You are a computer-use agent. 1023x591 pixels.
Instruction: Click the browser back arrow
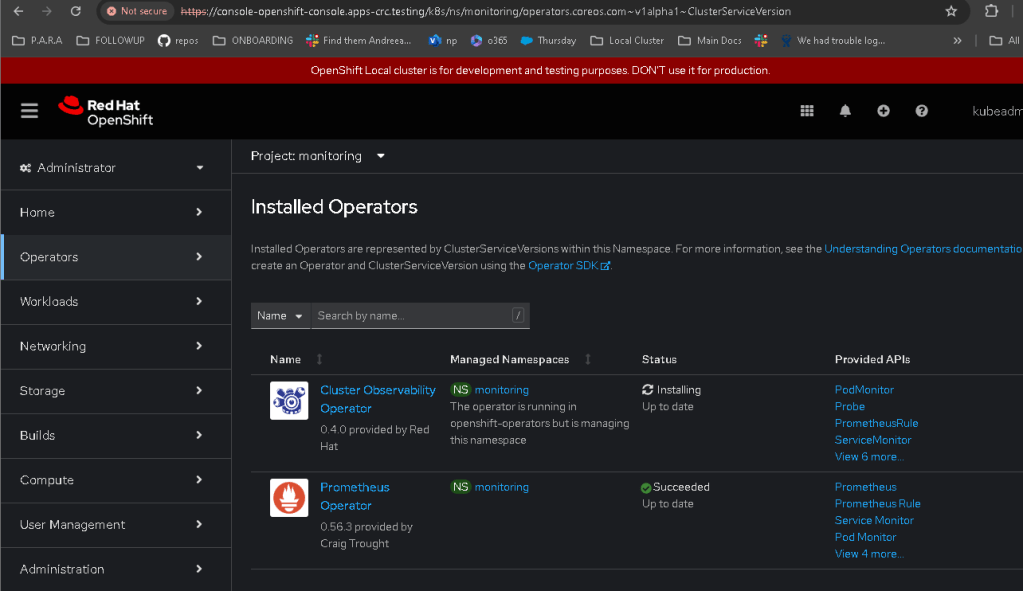[18, 11]
